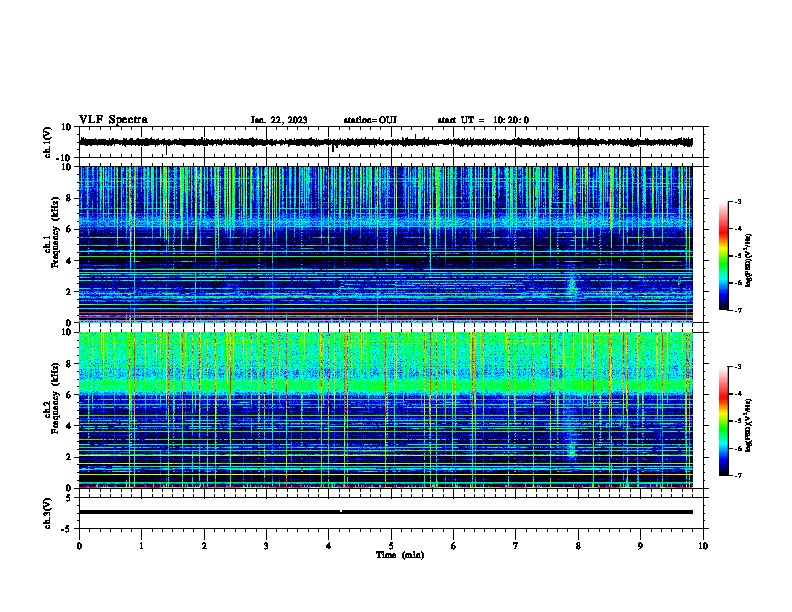Click the "10" tick on ch.1 frequency axis
This screenshot has height=612, width=792.
[67, 167]
